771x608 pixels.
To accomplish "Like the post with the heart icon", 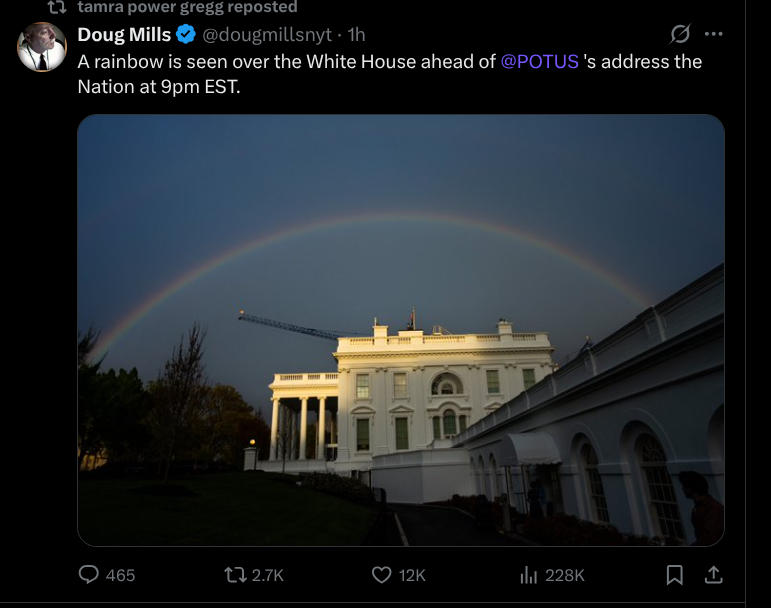I will coord(381,575).
